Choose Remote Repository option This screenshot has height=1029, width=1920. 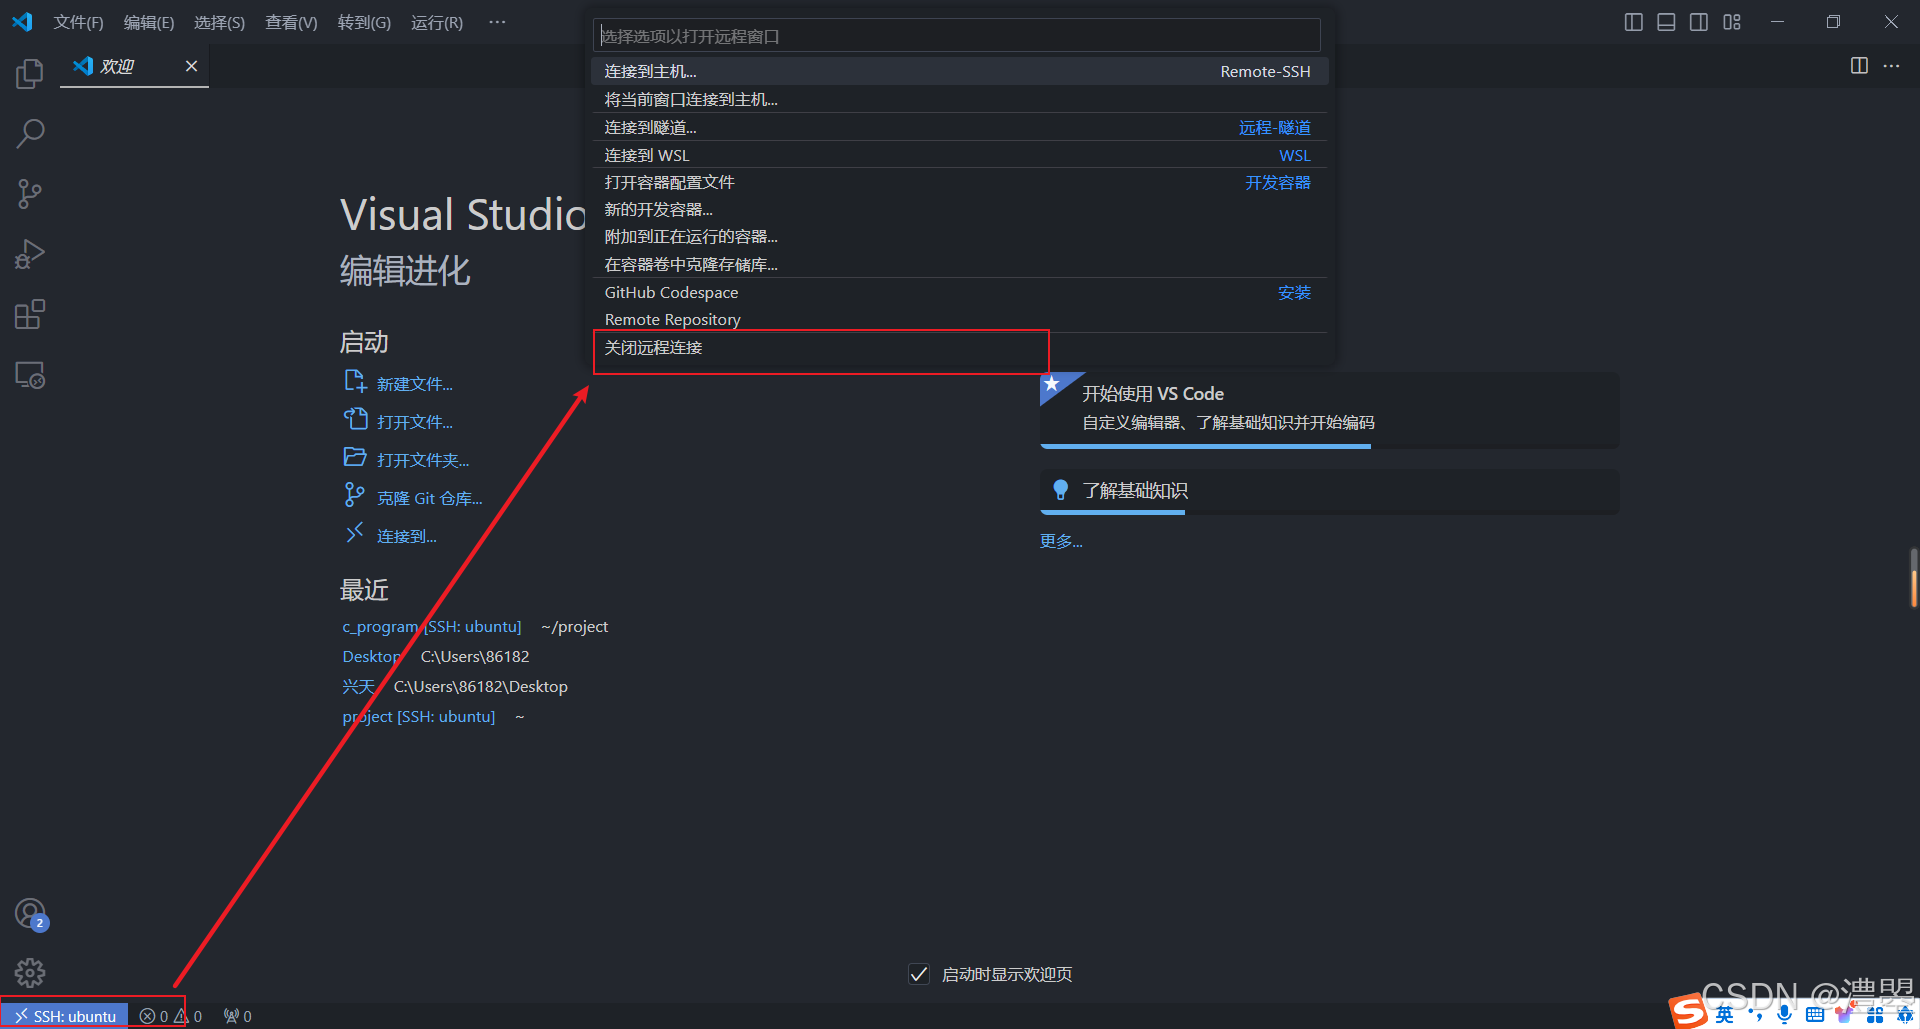tap(959, 319)
